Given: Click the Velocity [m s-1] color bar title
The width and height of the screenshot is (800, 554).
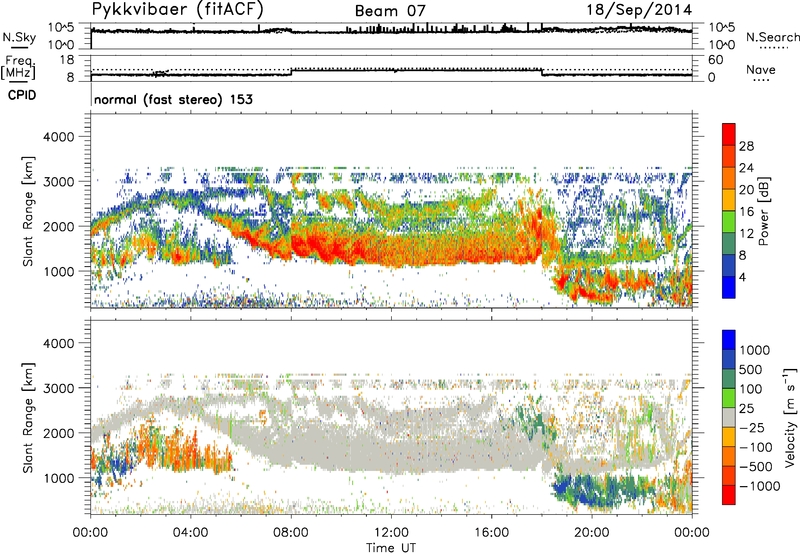Looking at the screenshot, I should tap(790, 417).
